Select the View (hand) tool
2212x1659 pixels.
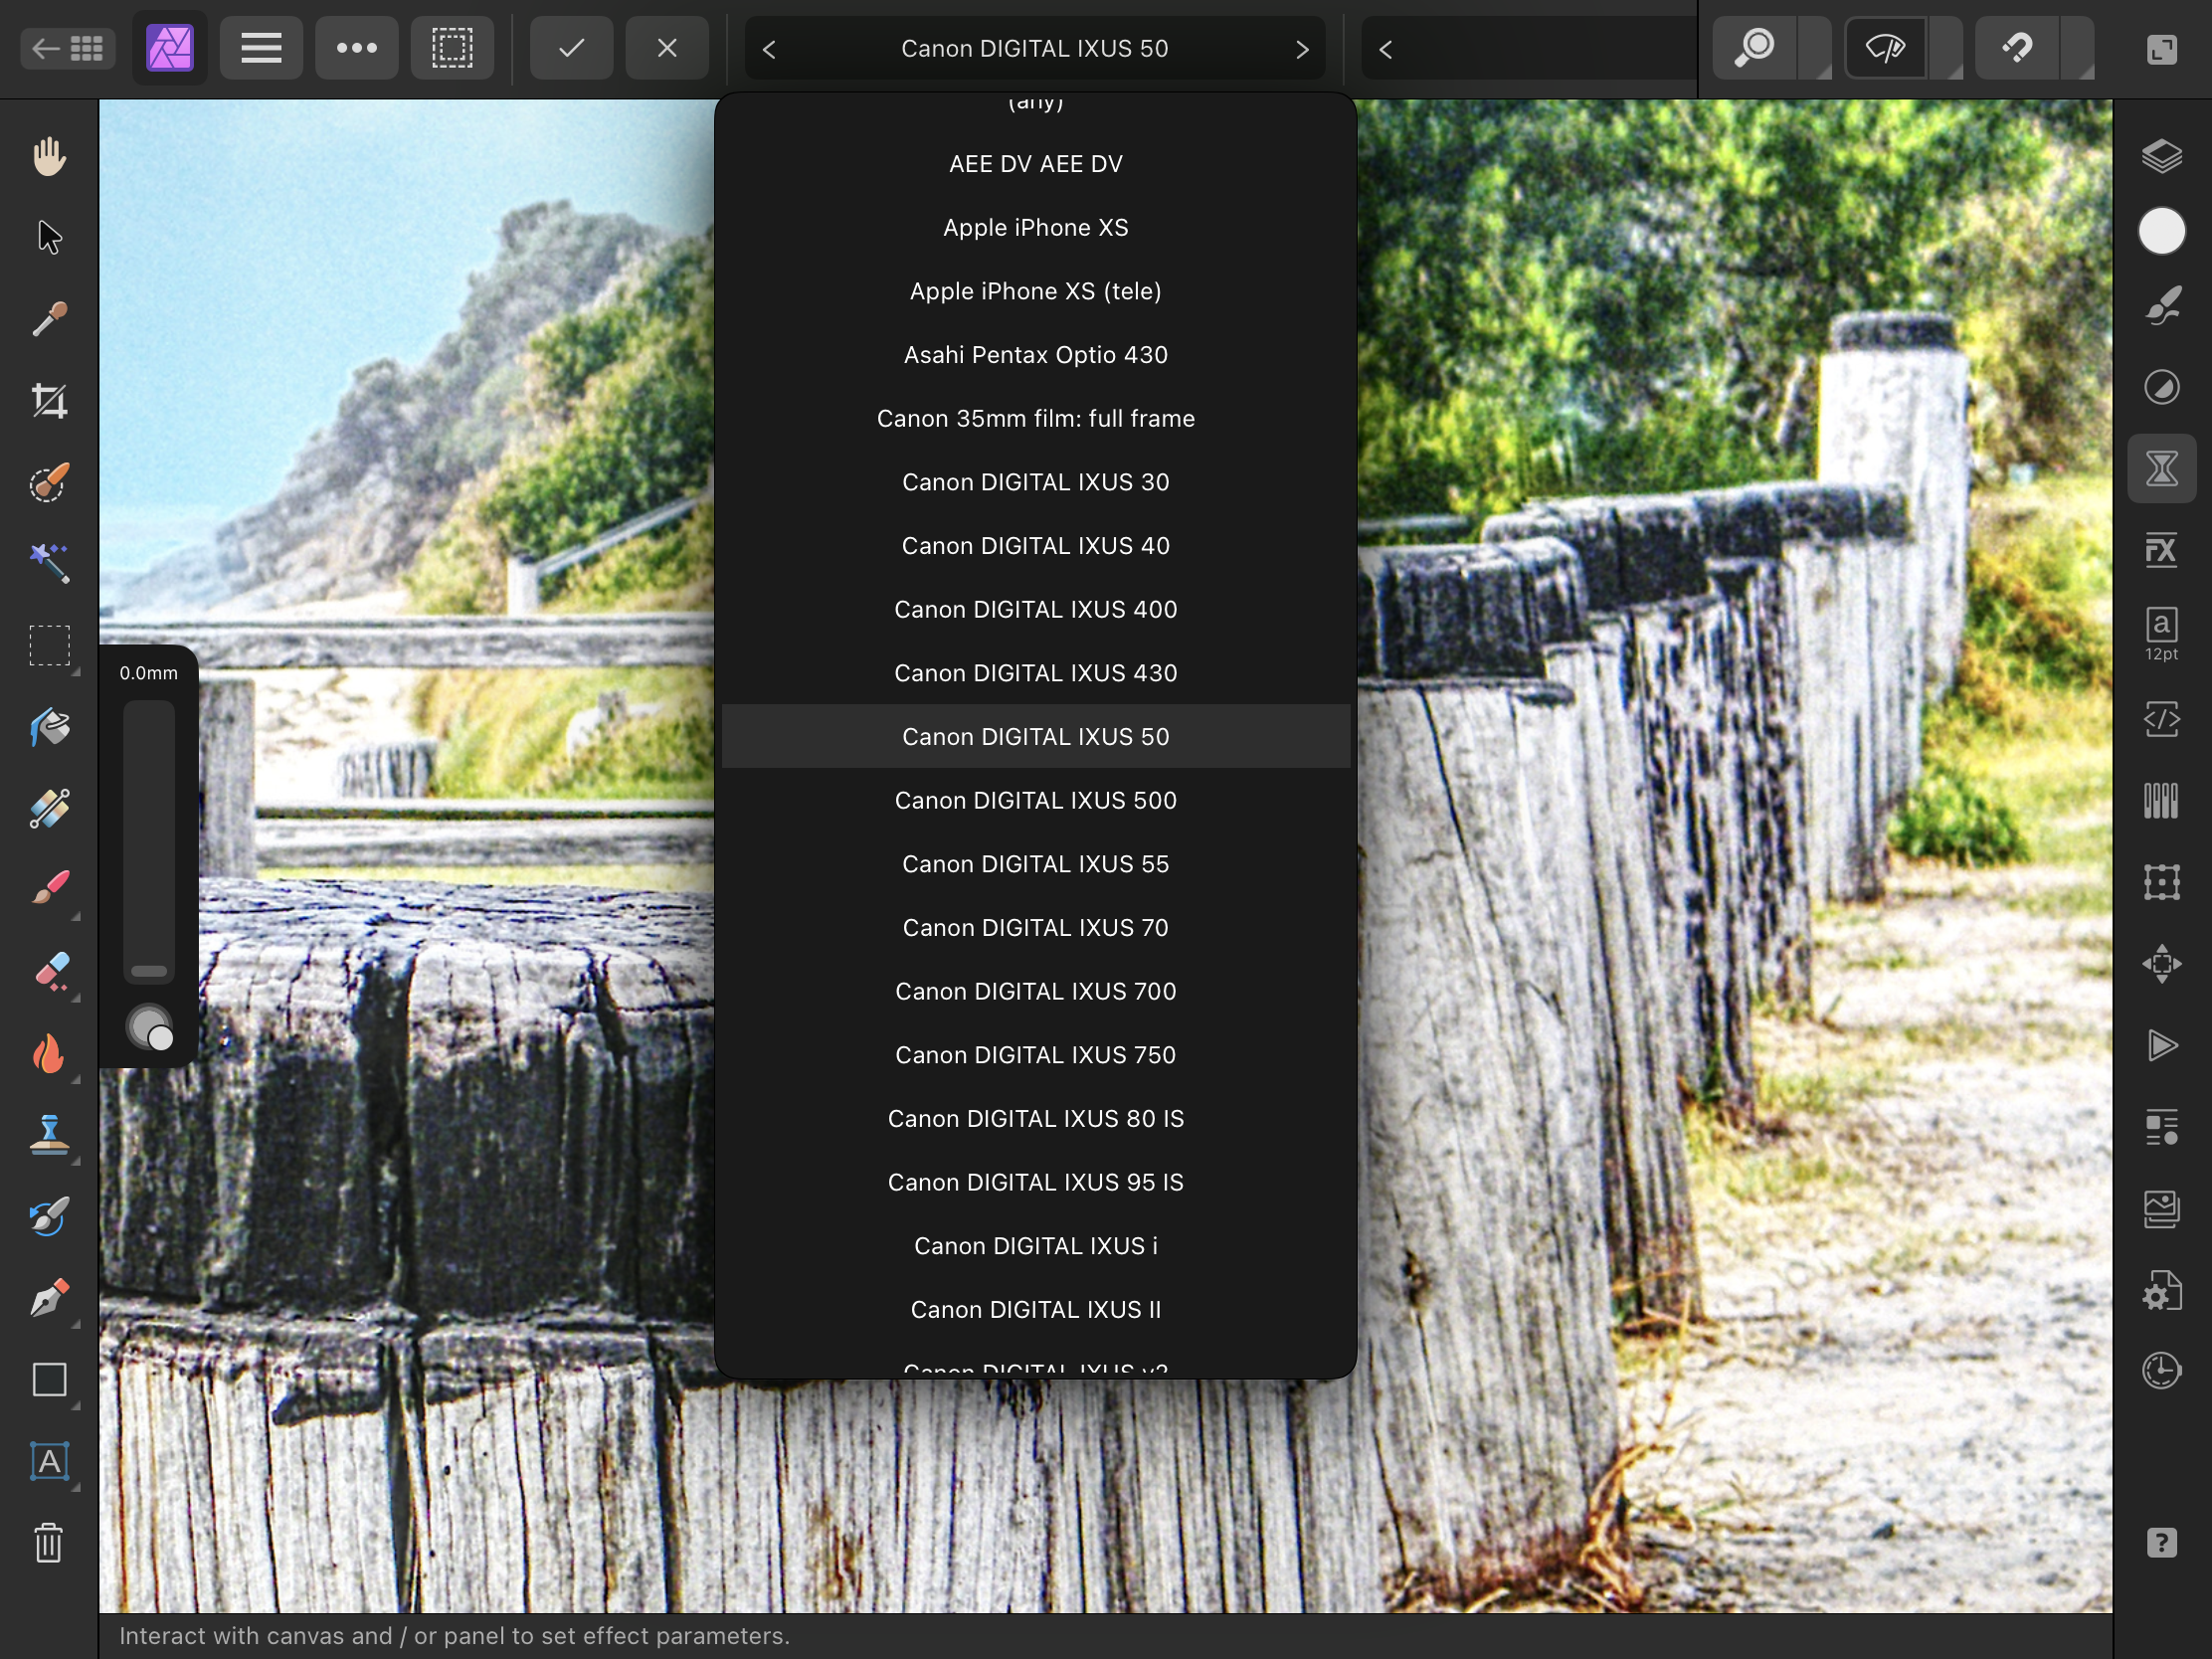pos(49,156)
